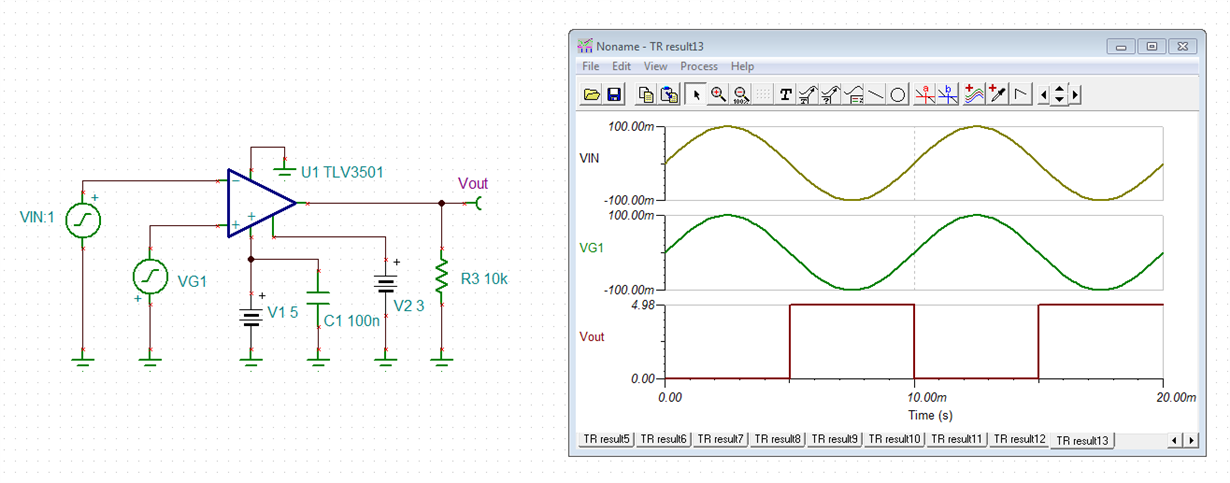Click the eyedropper probe icon with plus
This screenshot has height=483, width=1230.
997,95
